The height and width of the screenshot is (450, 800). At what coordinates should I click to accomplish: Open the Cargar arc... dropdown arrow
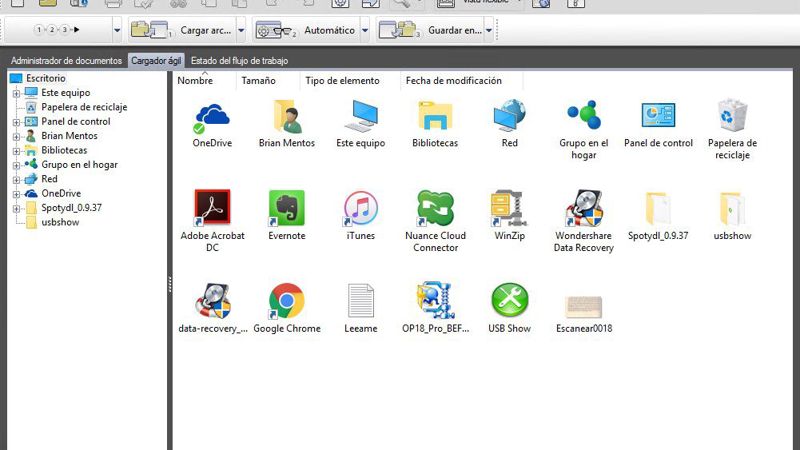click(241, 31)
